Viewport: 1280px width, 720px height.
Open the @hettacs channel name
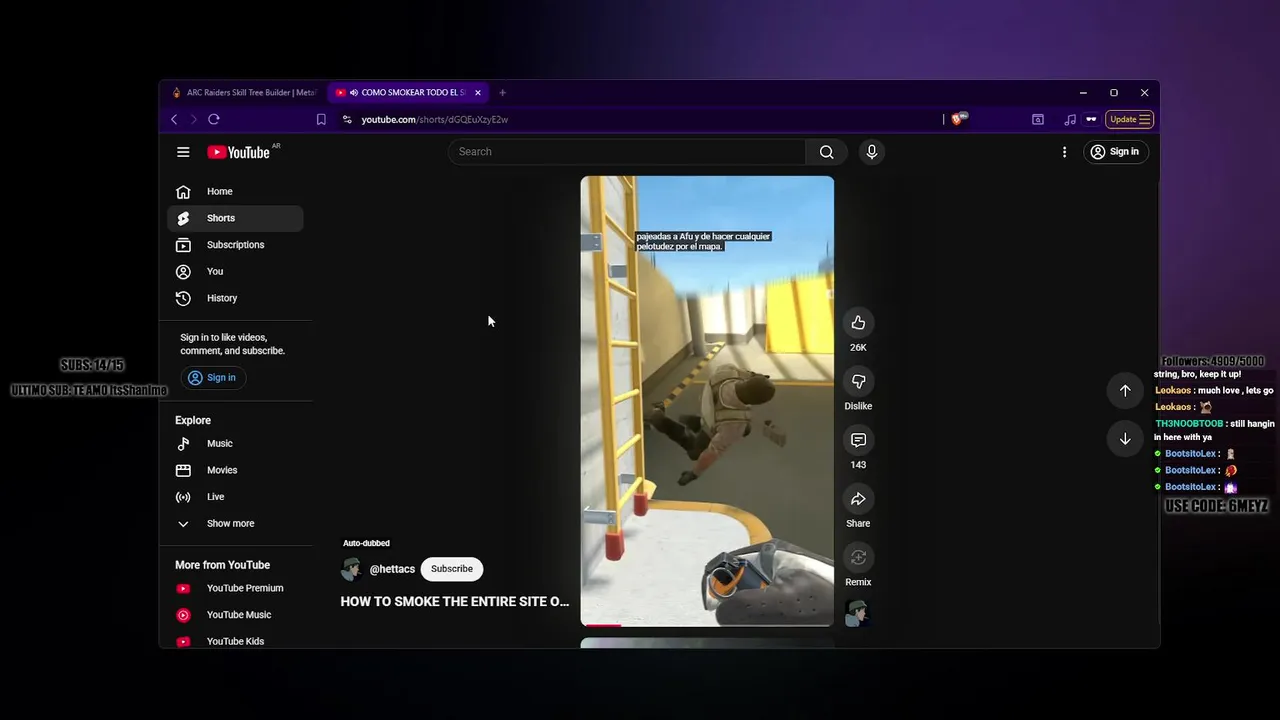tap(392, 569)
